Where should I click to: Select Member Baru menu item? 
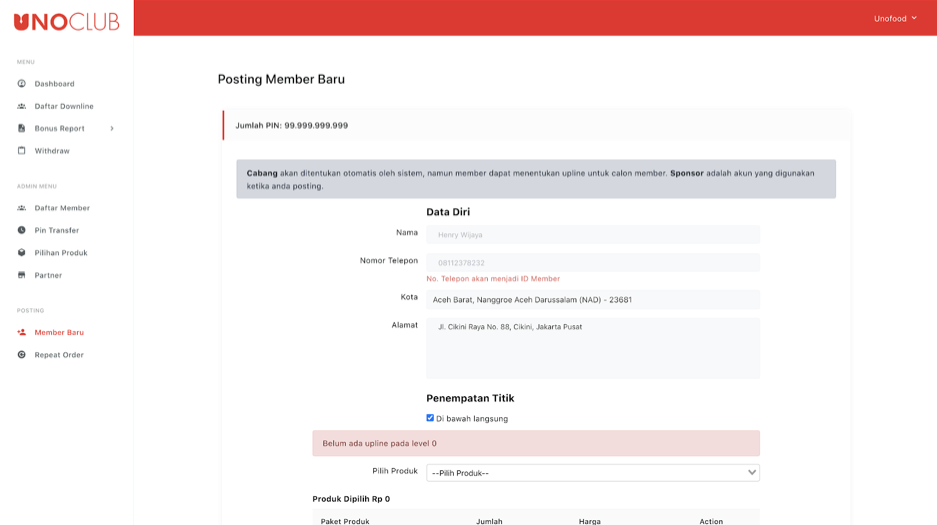[59, 332]
